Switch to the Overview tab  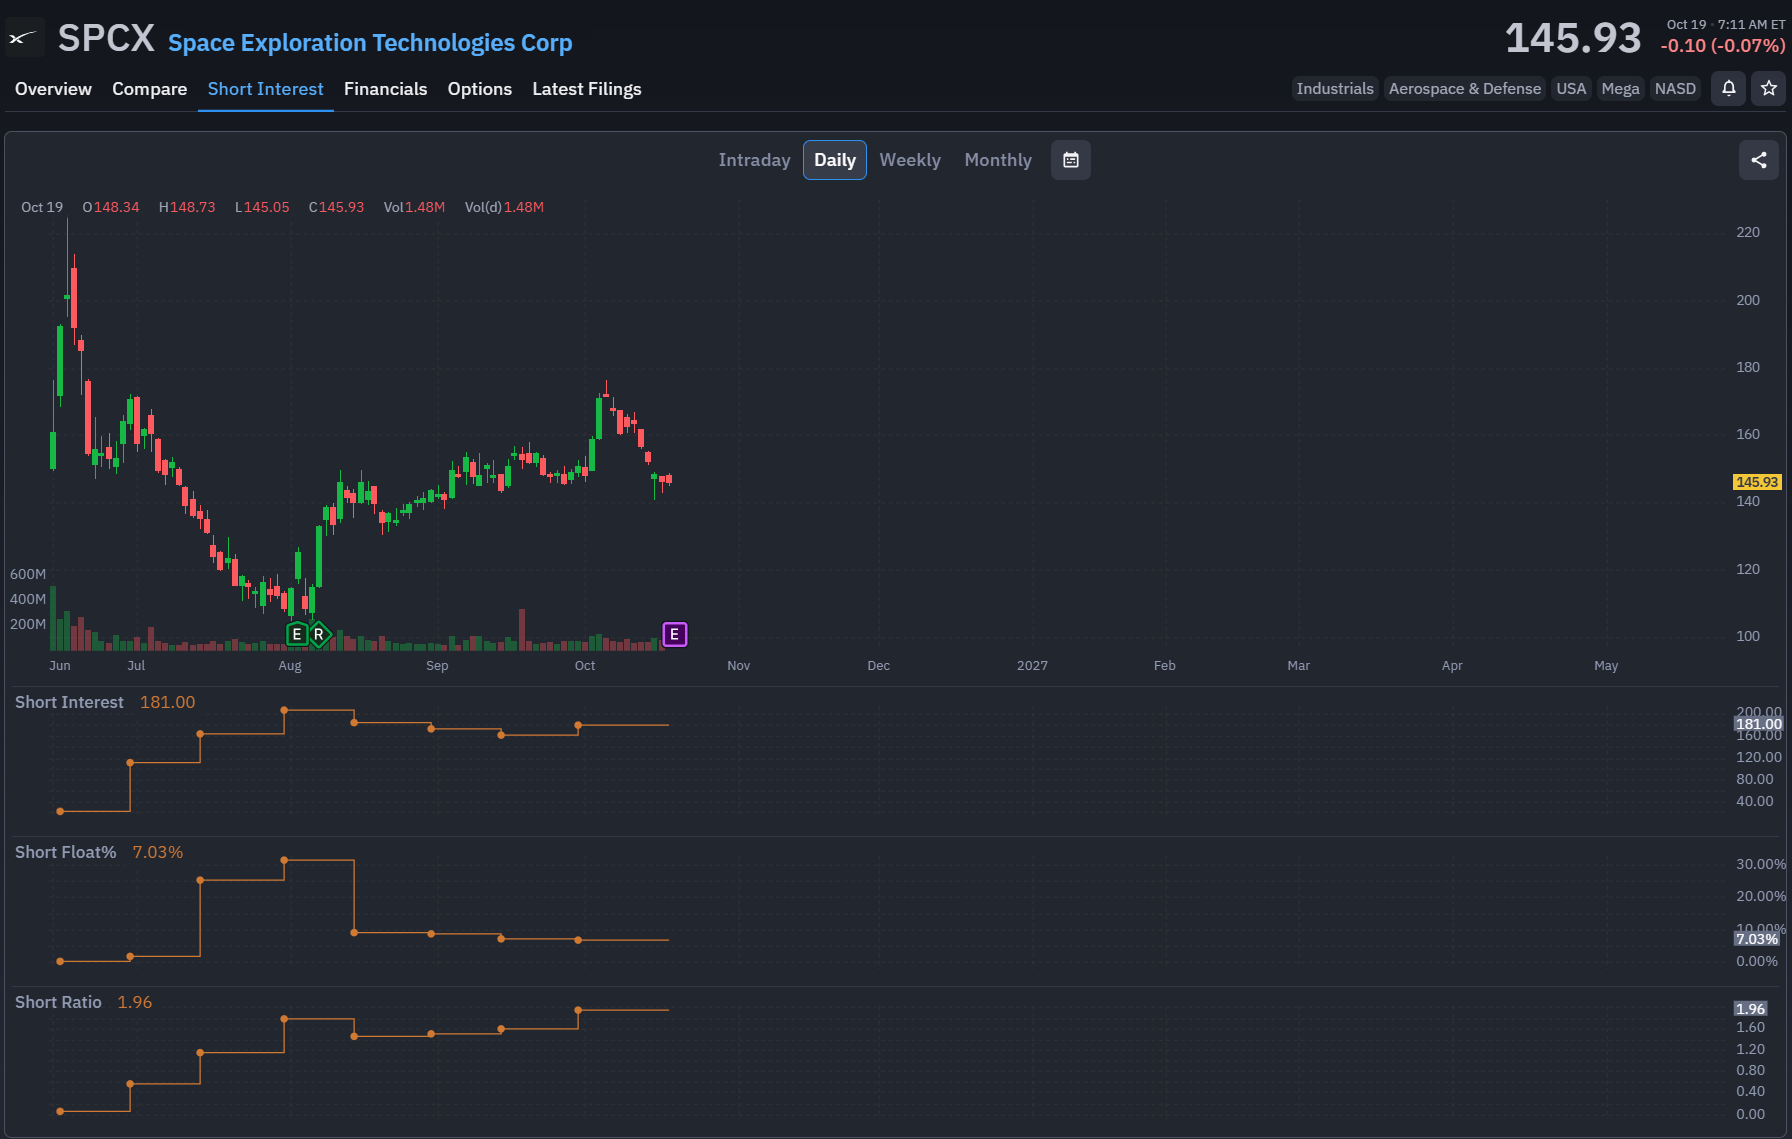pos(53,89)
